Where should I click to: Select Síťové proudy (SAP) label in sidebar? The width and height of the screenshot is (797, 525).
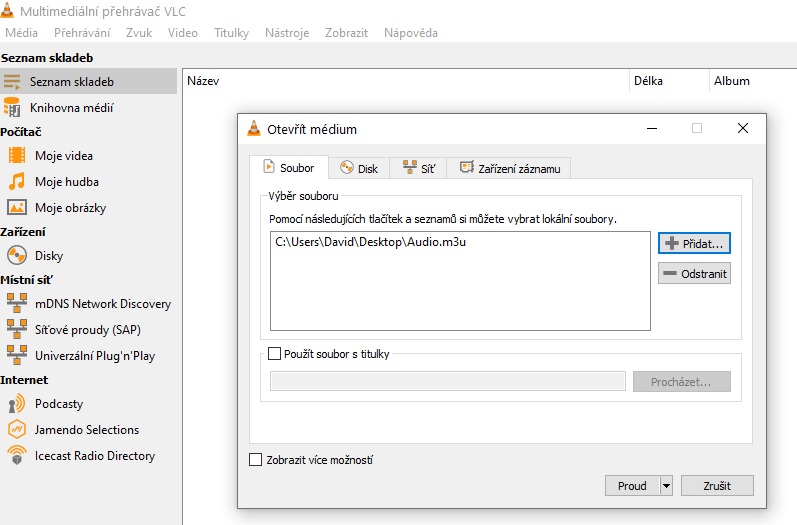(88, 330)
